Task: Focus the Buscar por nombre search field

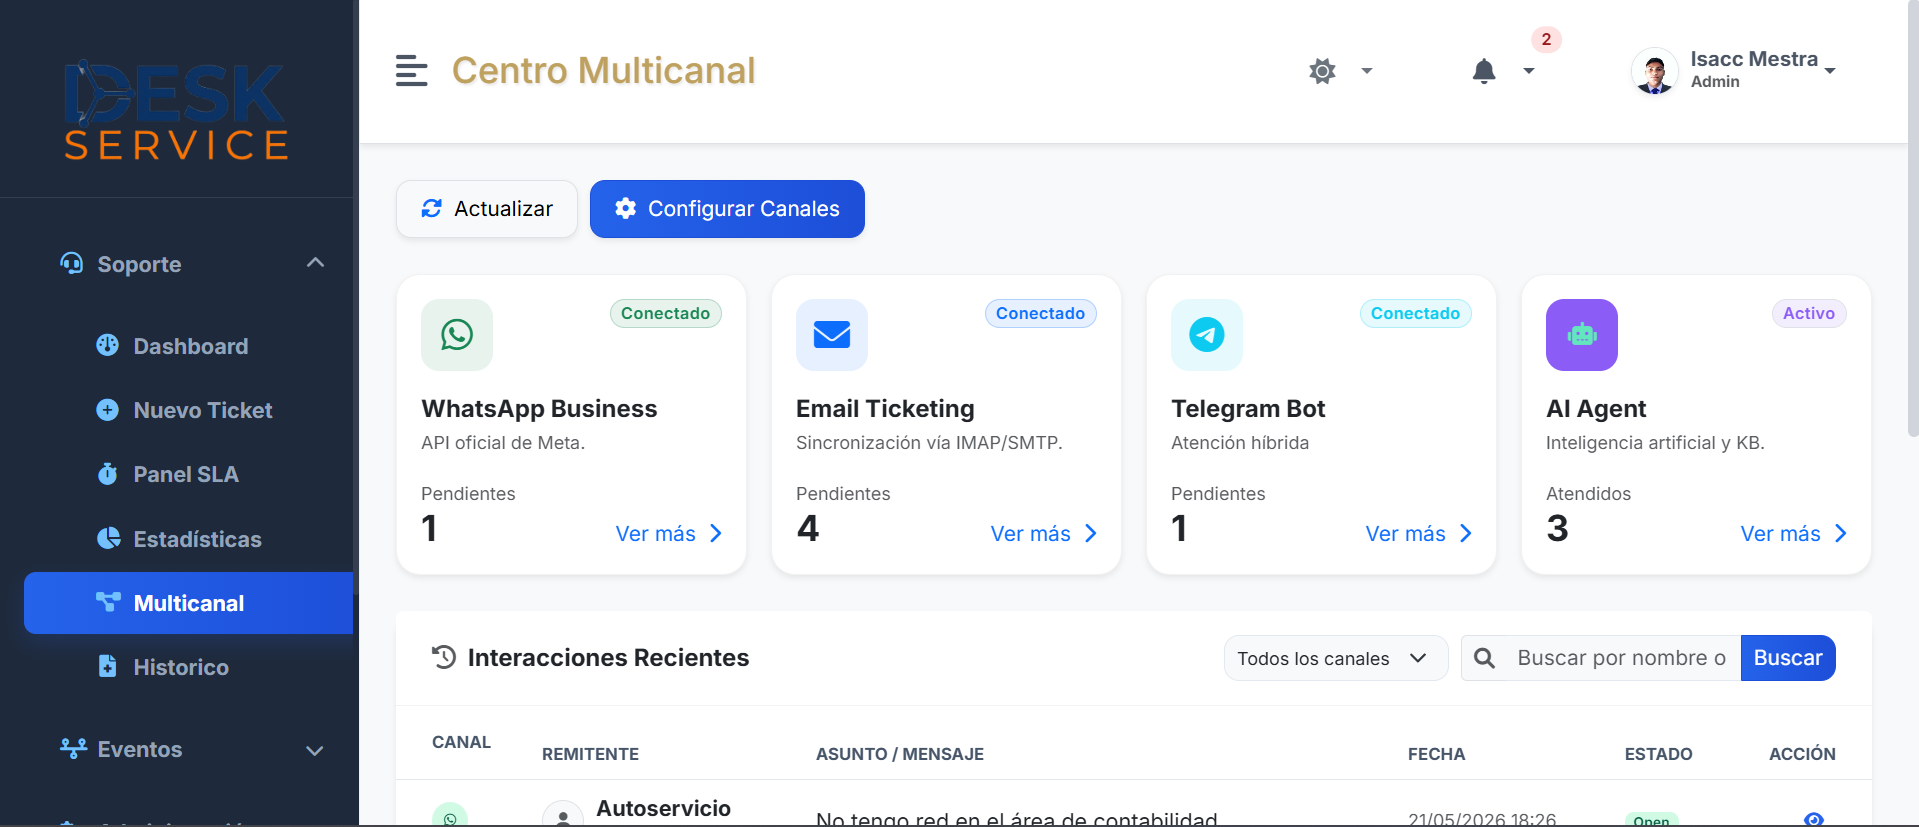Action: click(x=1622, y=658)
